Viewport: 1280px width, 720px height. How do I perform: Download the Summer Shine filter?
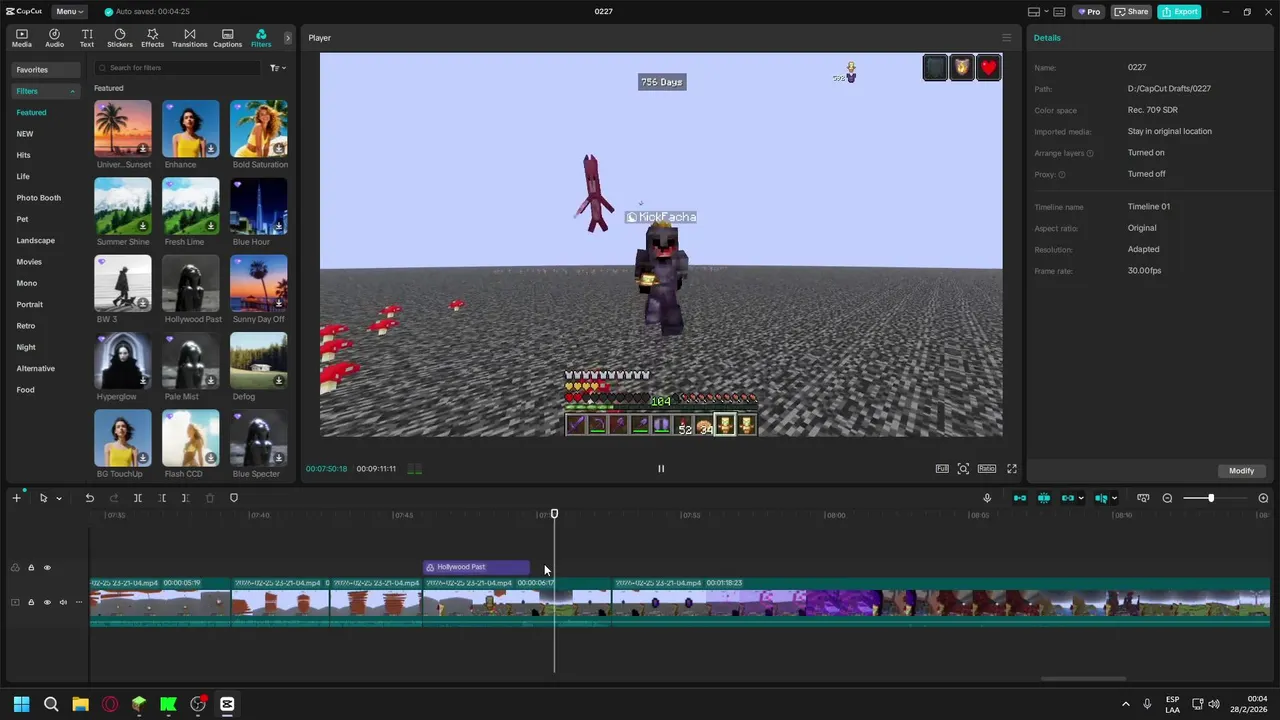click(143, 226)
